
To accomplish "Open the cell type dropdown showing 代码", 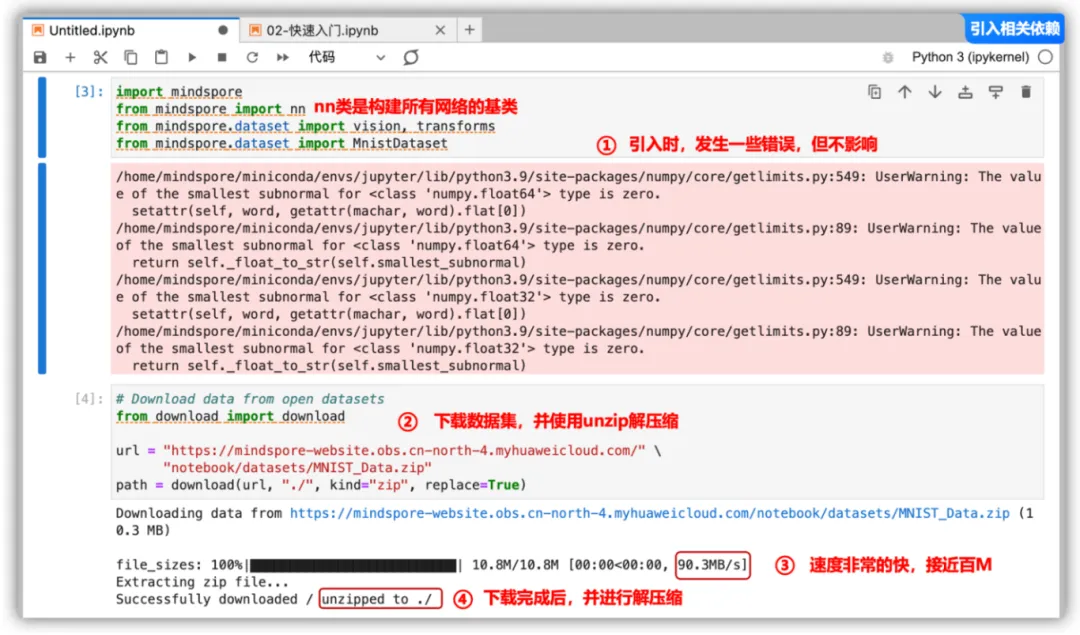I will pos(346,57).
